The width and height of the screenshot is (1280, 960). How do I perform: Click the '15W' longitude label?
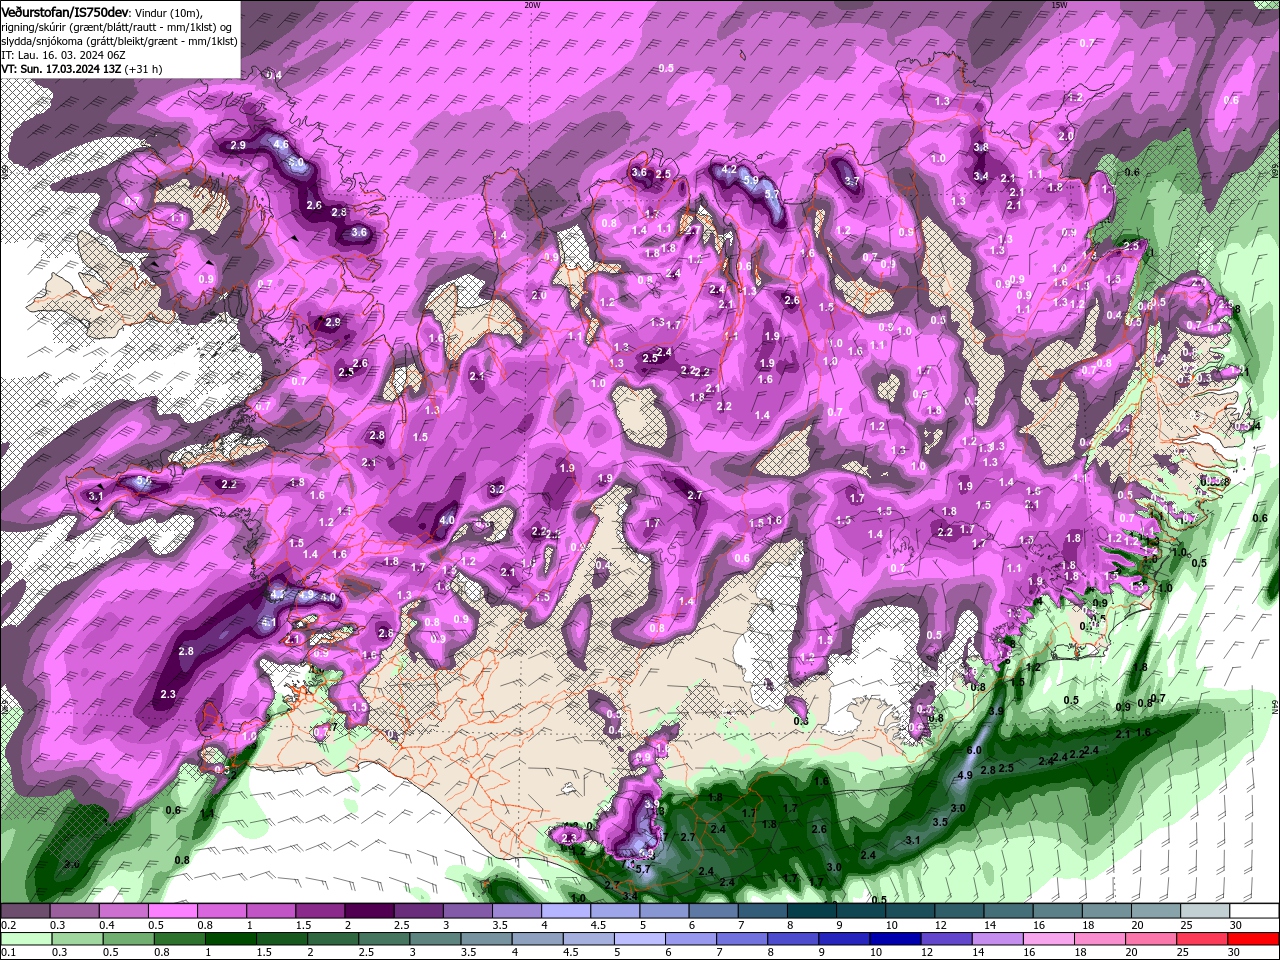[1059, 4]
